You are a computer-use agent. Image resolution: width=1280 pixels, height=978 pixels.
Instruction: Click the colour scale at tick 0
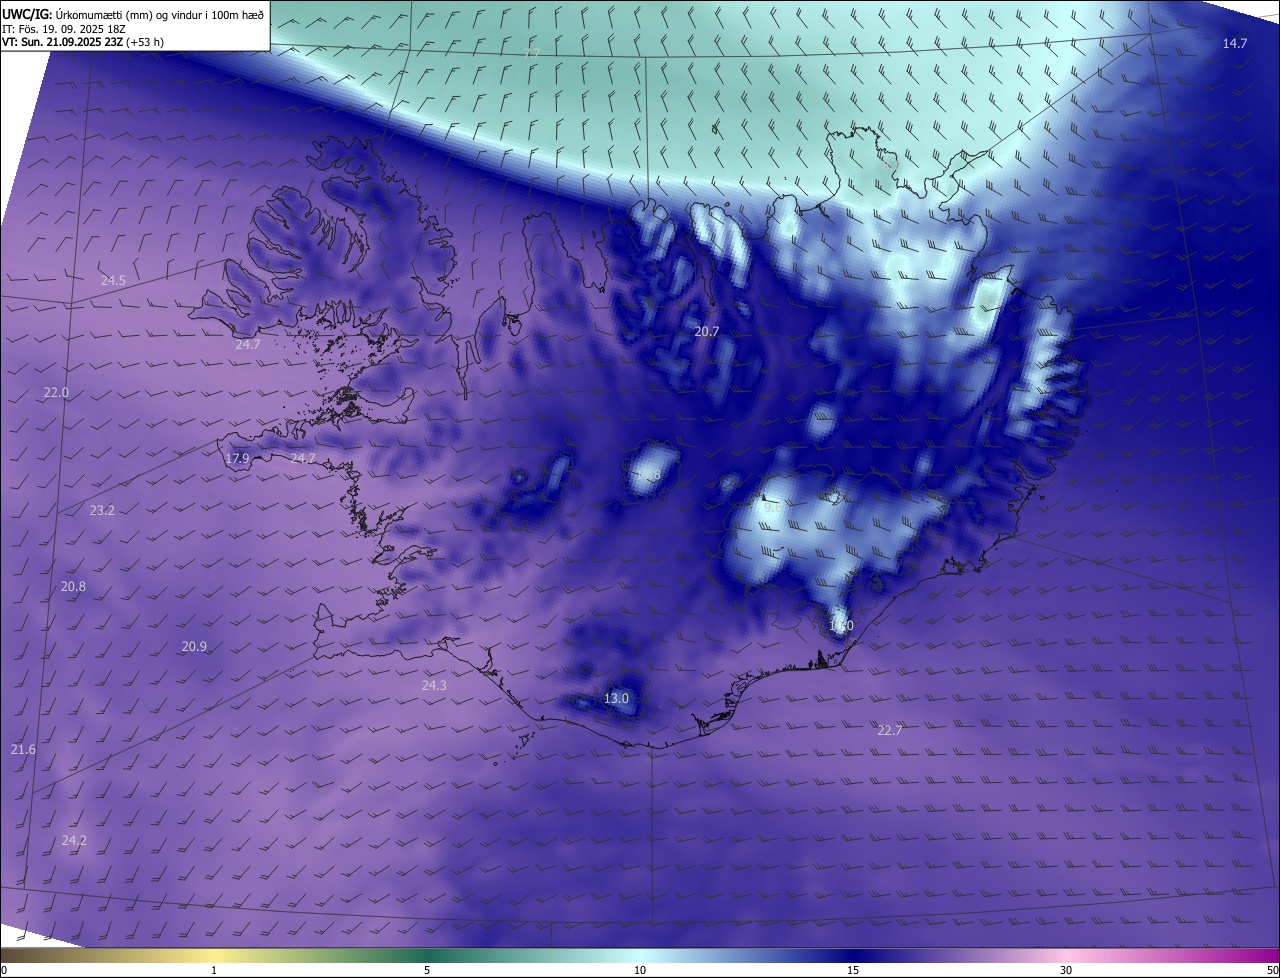coord(3,970)
